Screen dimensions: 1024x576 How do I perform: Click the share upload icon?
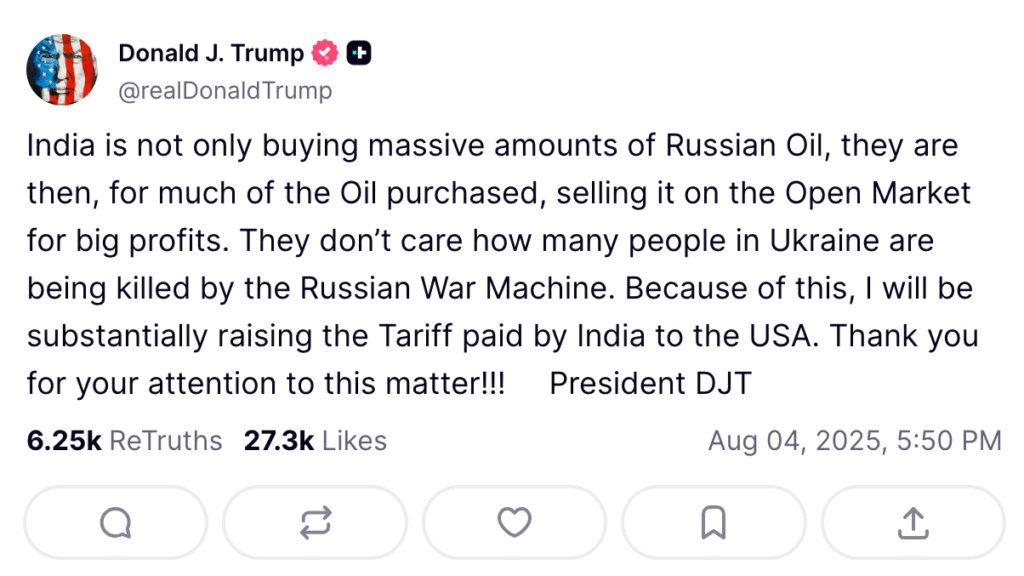point(913,522)
